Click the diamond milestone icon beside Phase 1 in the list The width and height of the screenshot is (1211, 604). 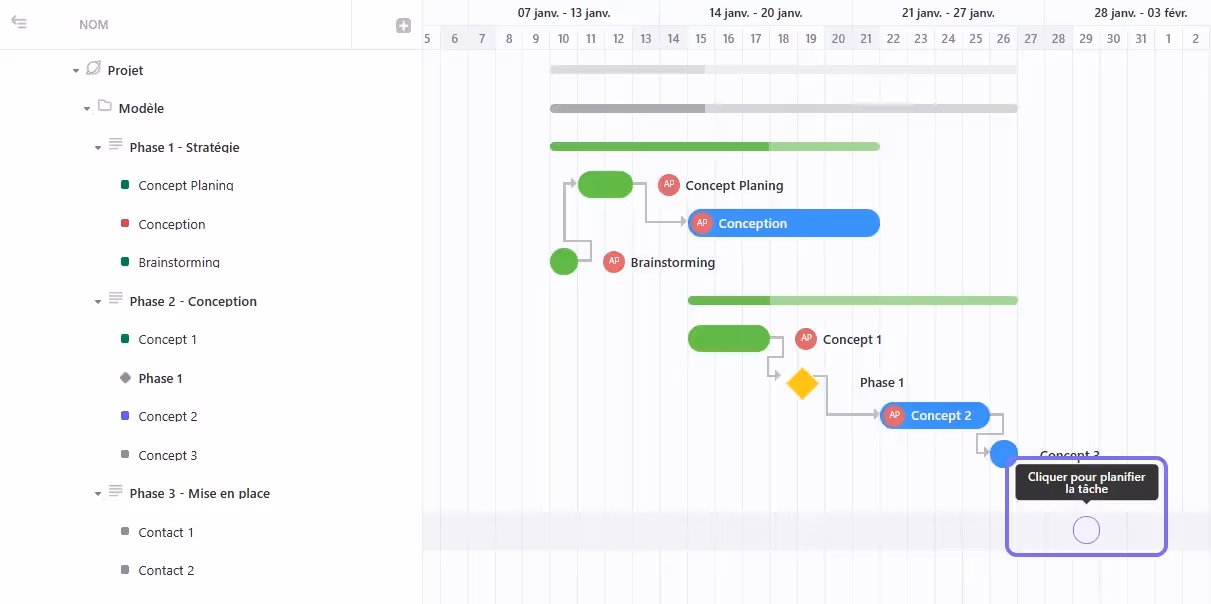pyautogui.click(x=125, y=378)
